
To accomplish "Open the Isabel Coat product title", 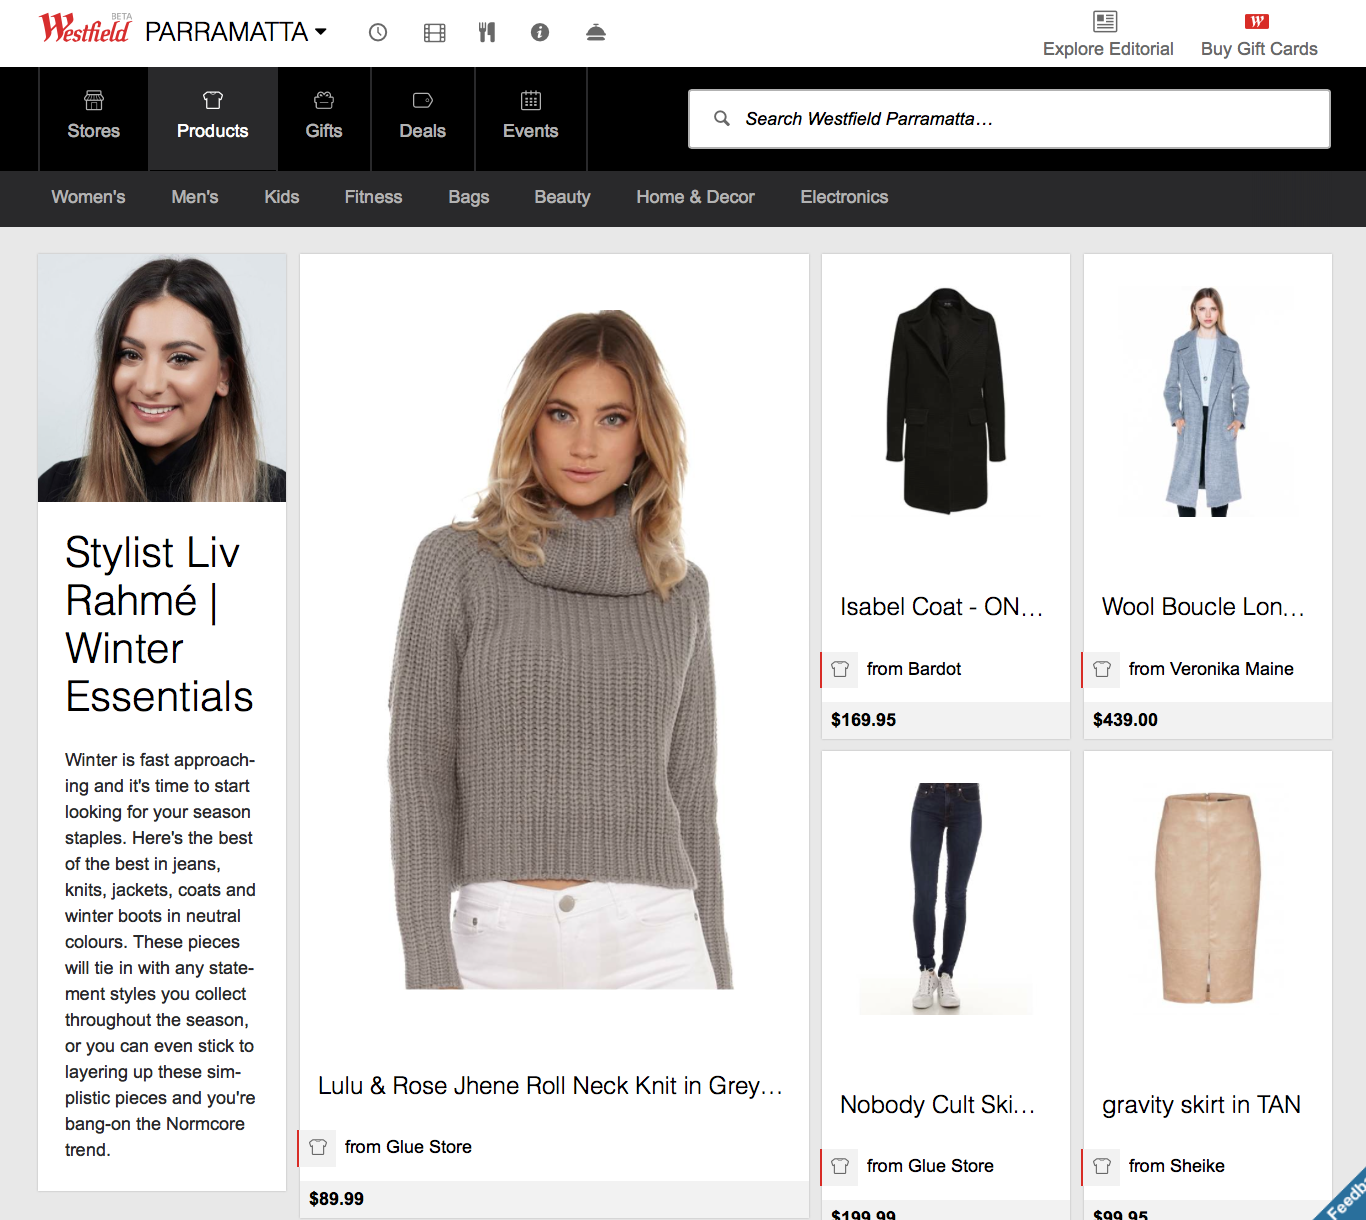I will [941, 607].
